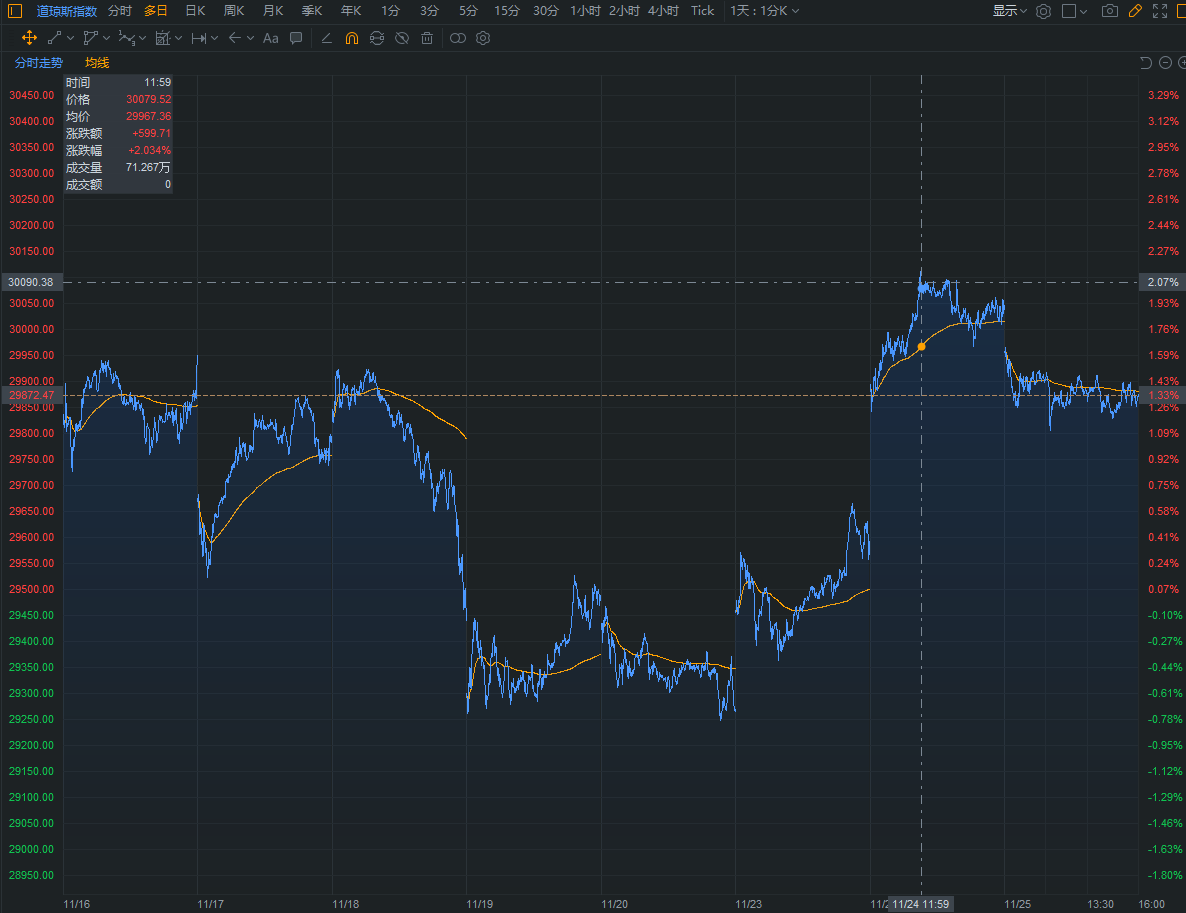Enter fullscreen chart mode

click(x=1160, y=11)
